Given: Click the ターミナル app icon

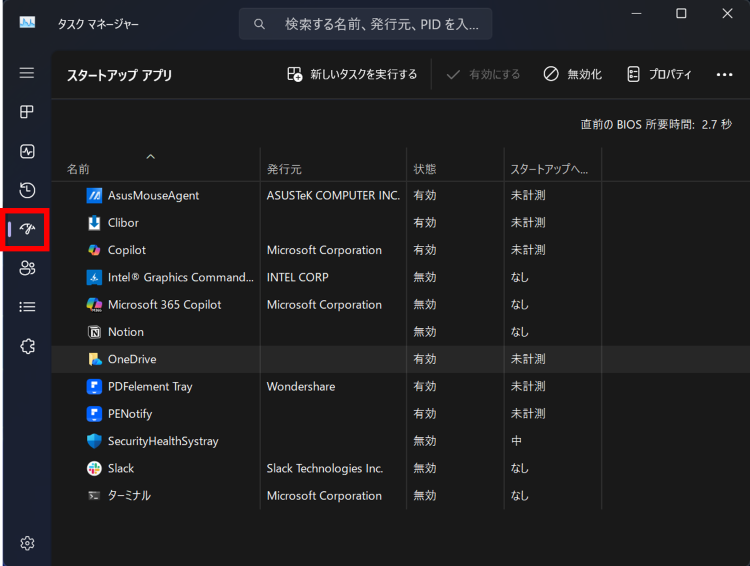Looking at the screenshot, I should [94, 495].
